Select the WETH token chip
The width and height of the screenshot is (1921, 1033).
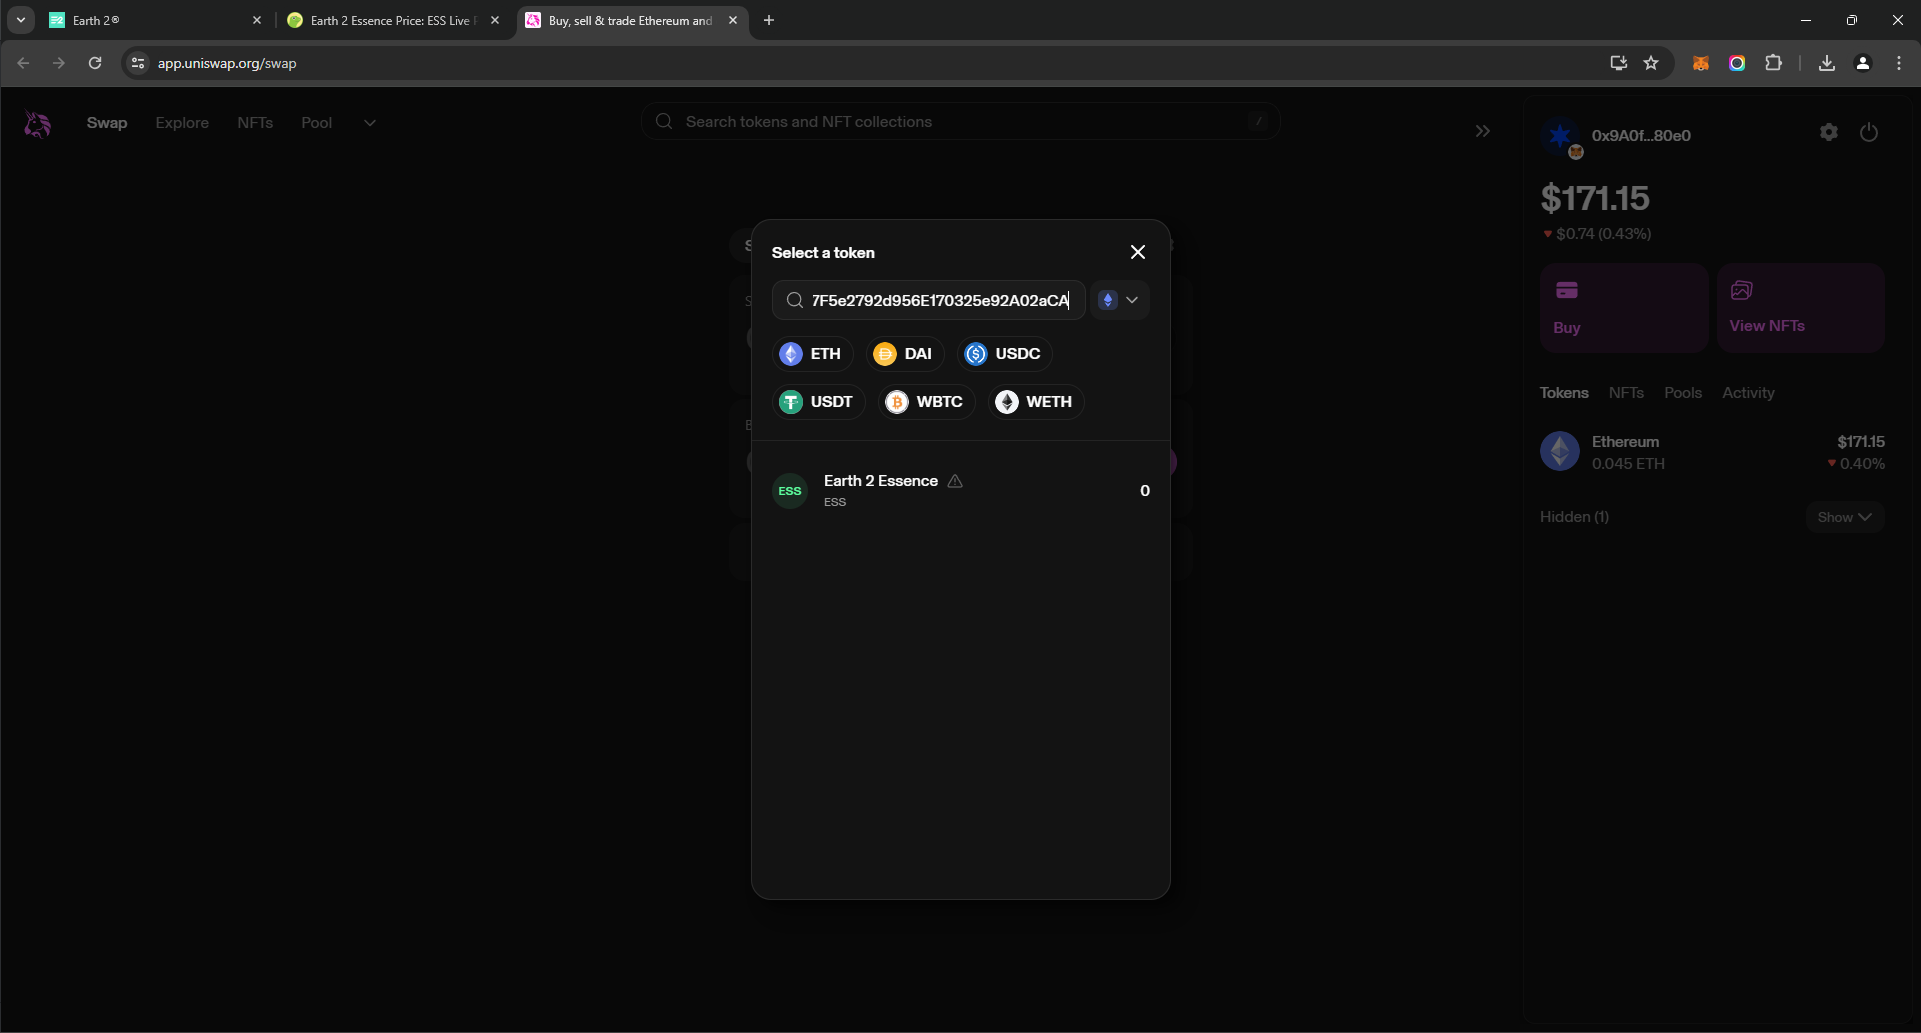click(x=1036, y=402)
